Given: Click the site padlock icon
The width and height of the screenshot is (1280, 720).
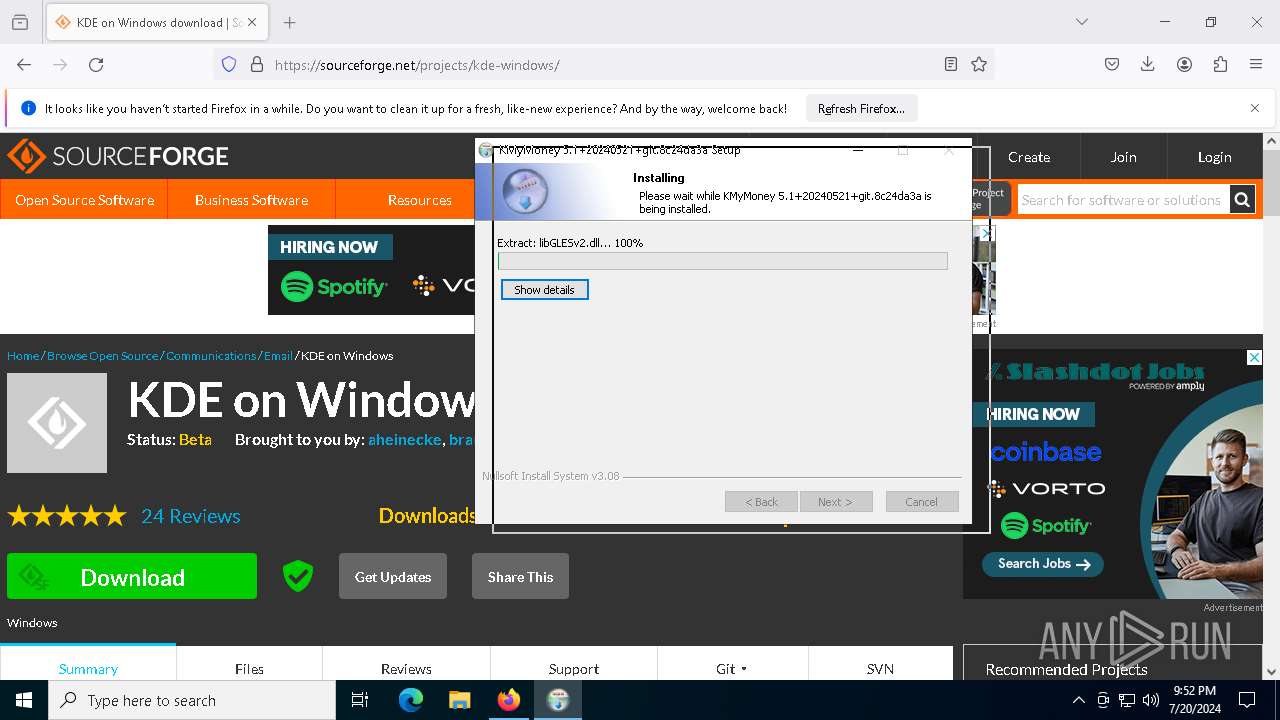Looking at the screenshot, I should point(256,64).
